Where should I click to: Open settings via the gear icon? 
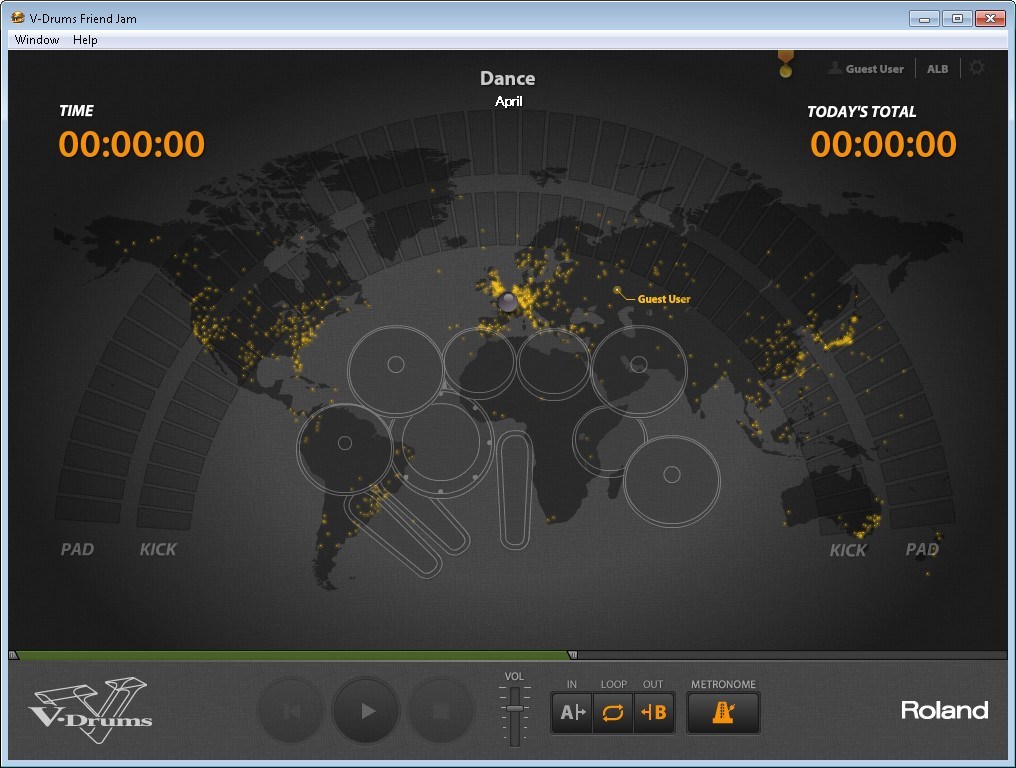(x=977, y=68)
